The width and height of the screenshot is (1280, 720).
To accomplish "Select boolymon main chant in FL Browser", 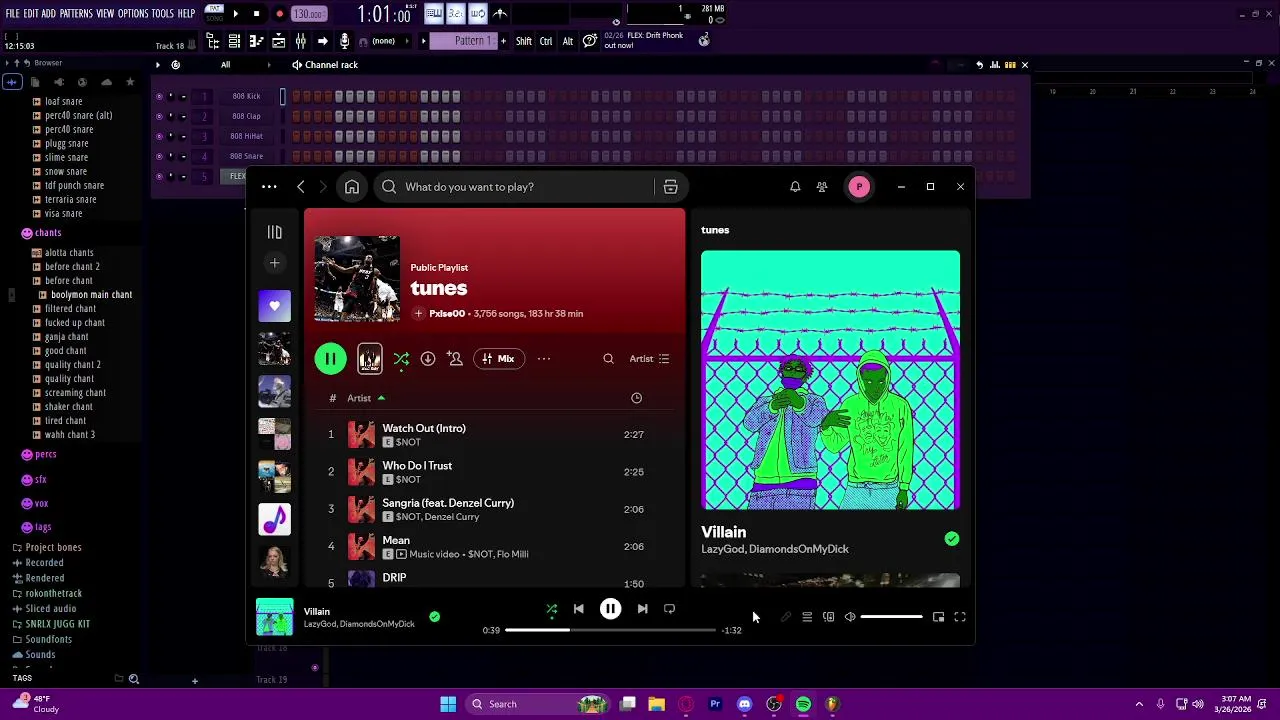I will click(x=91, y=295).
